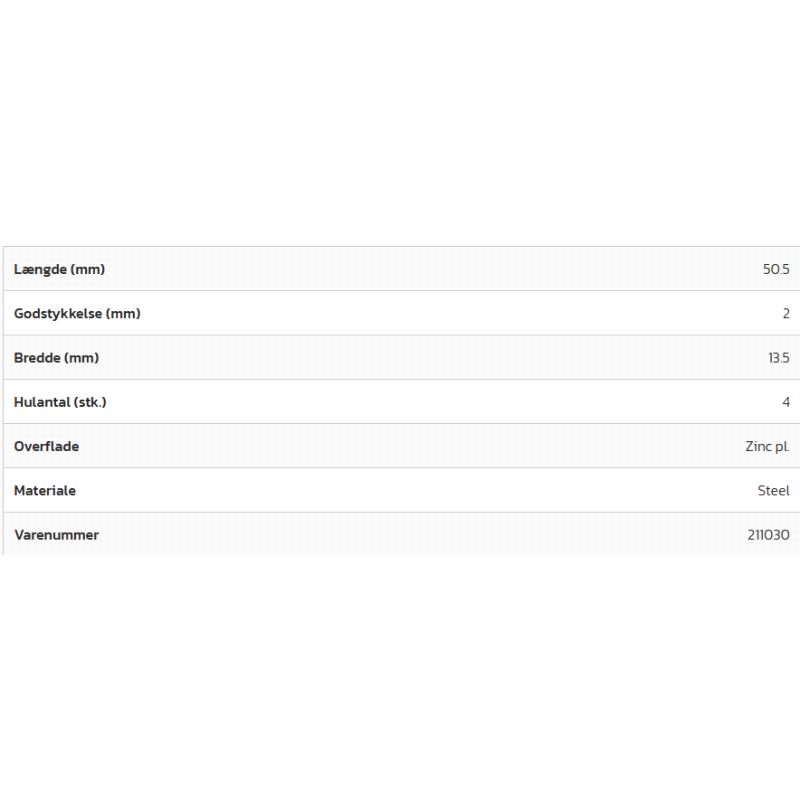This screenshot has width=800, height=800.
Task: Click the Materiale label
Action: click(x=45, y=490)
